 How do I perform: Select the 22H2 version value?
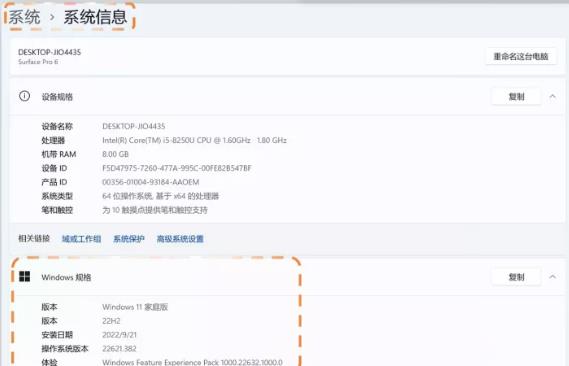[x=111, y=321]
